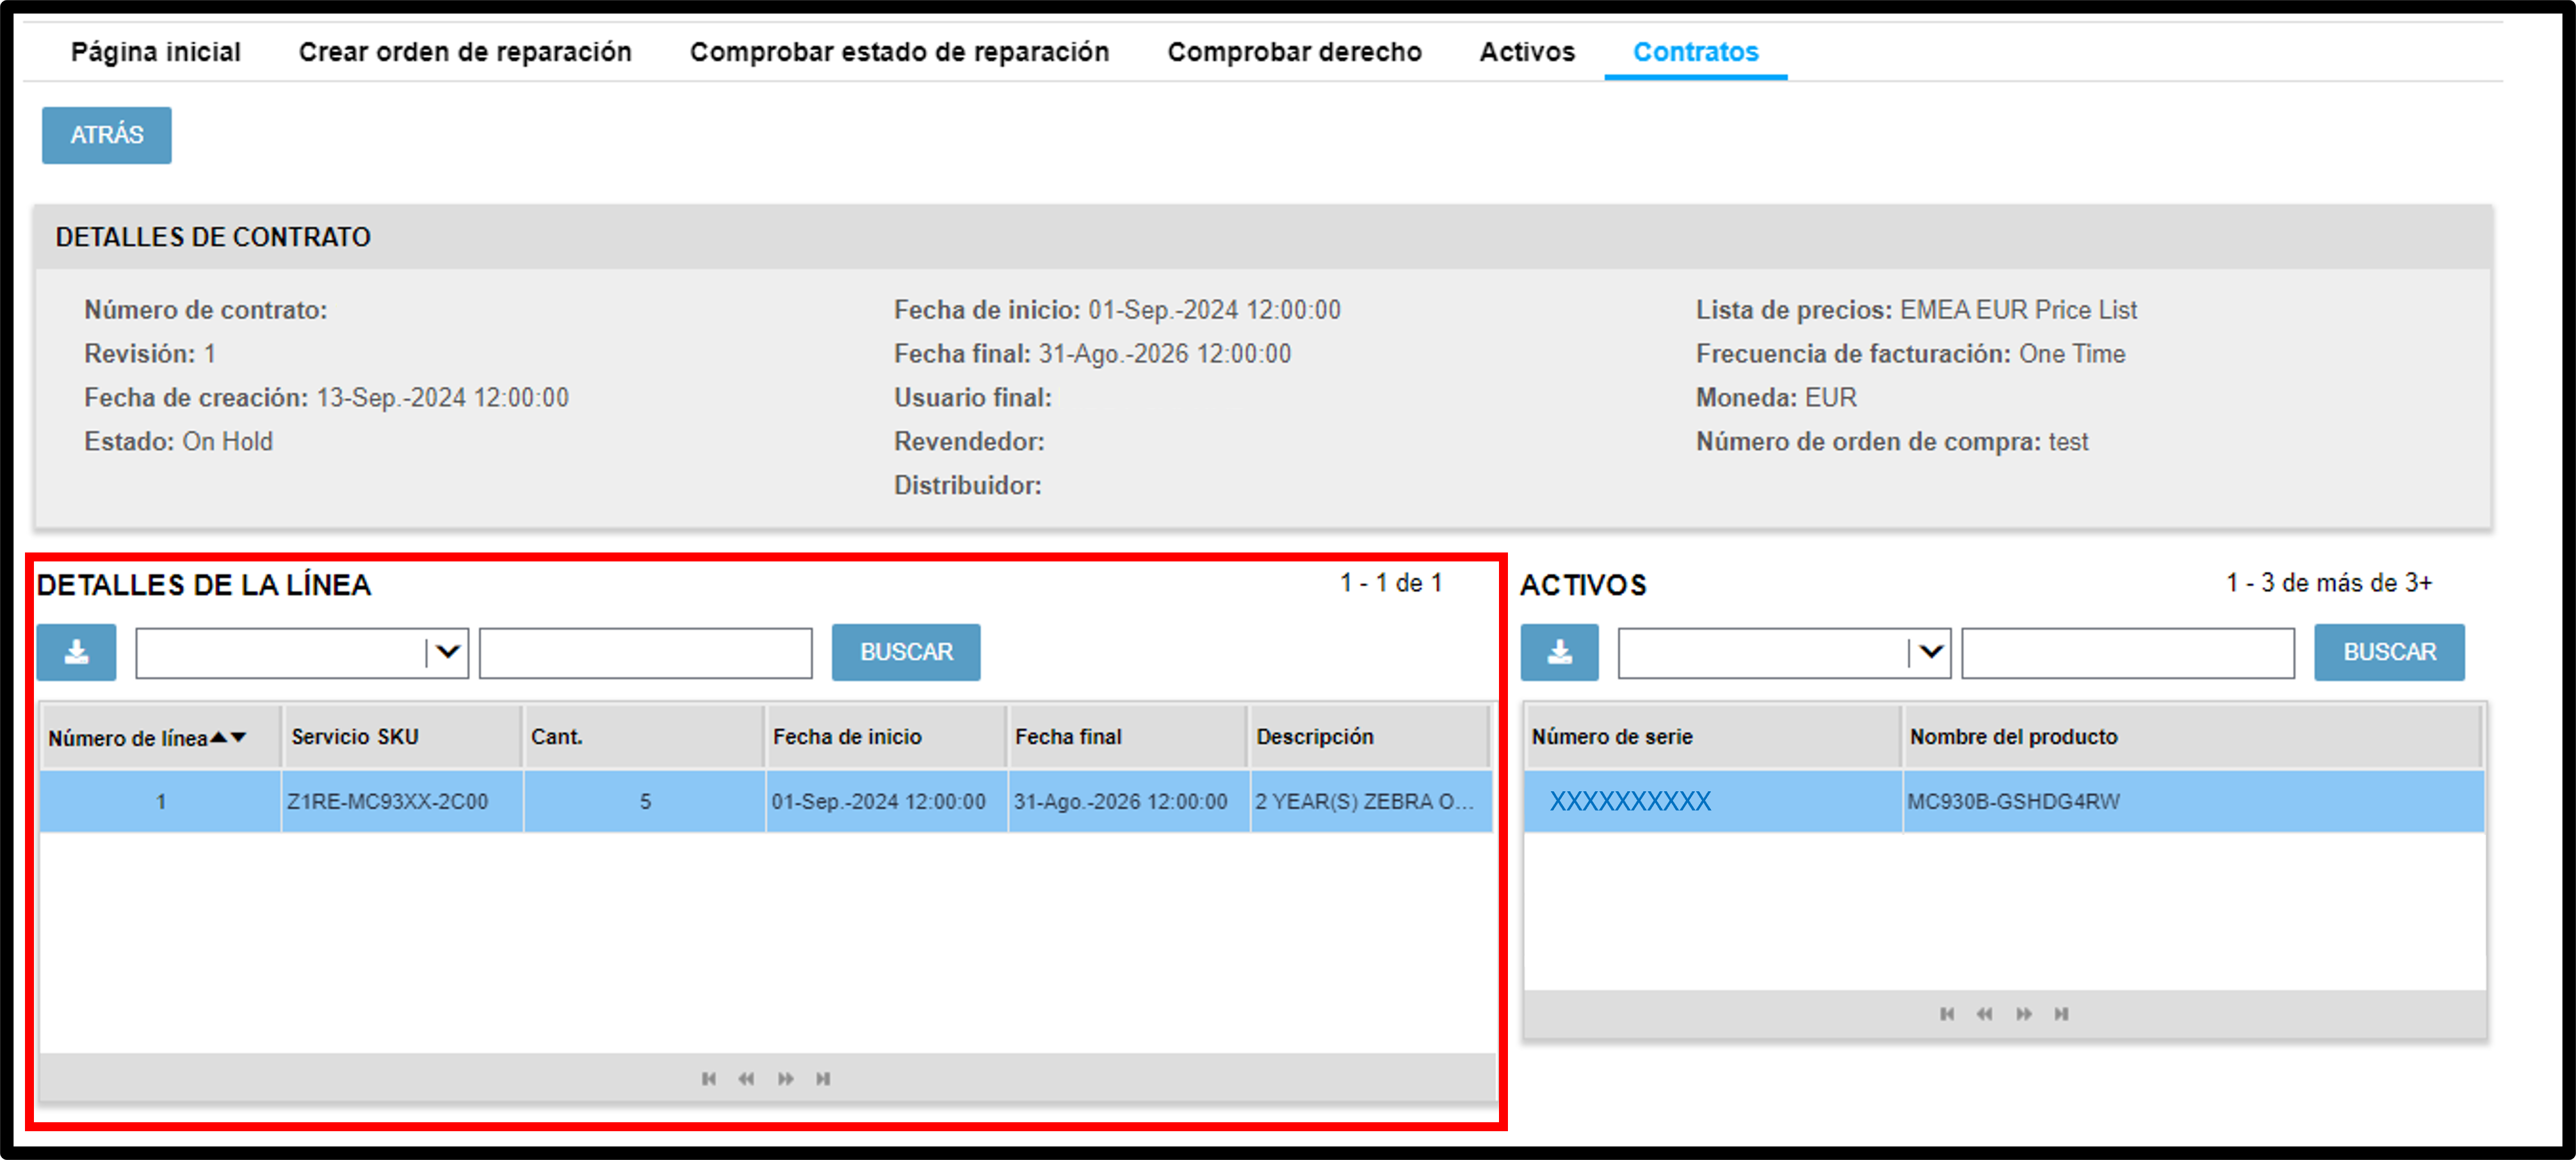Image resolution: width=2576 pixels, height=1160 pixels.
Task: Go to next page in line details pager
Action: pos(786,1078)
